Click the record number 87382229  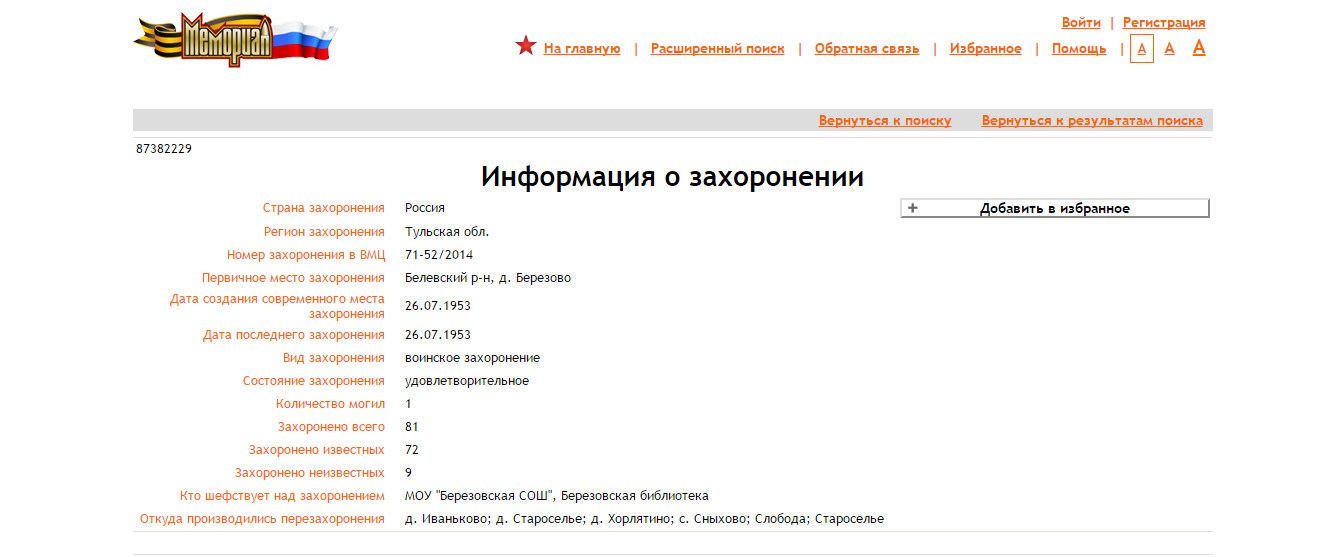[164, 148]
